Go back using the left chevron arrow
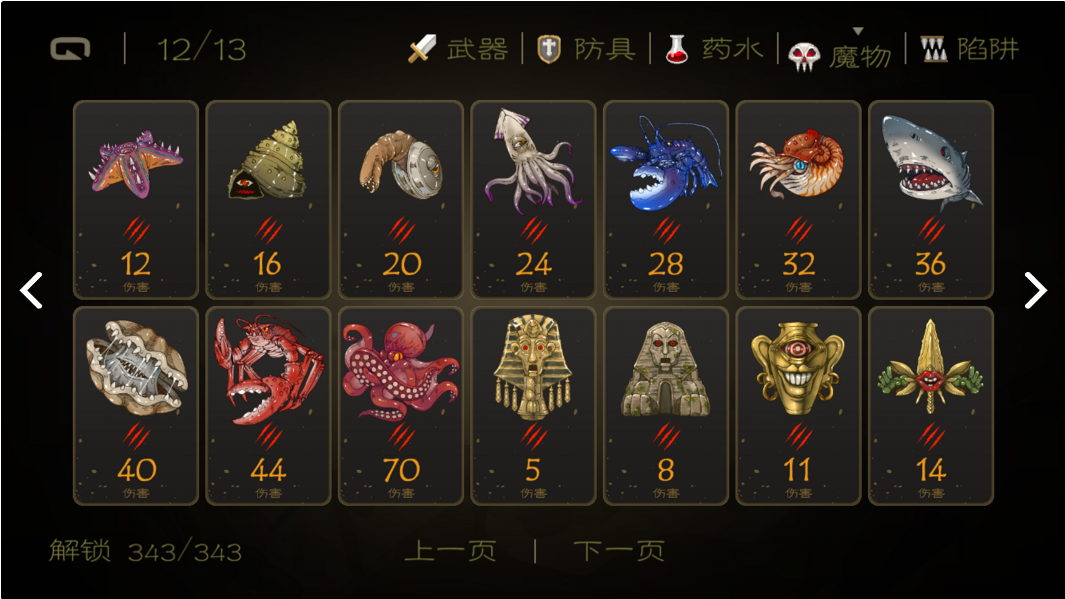Image resolution: width=1065 pixels, height=599 pixels. 31,291
